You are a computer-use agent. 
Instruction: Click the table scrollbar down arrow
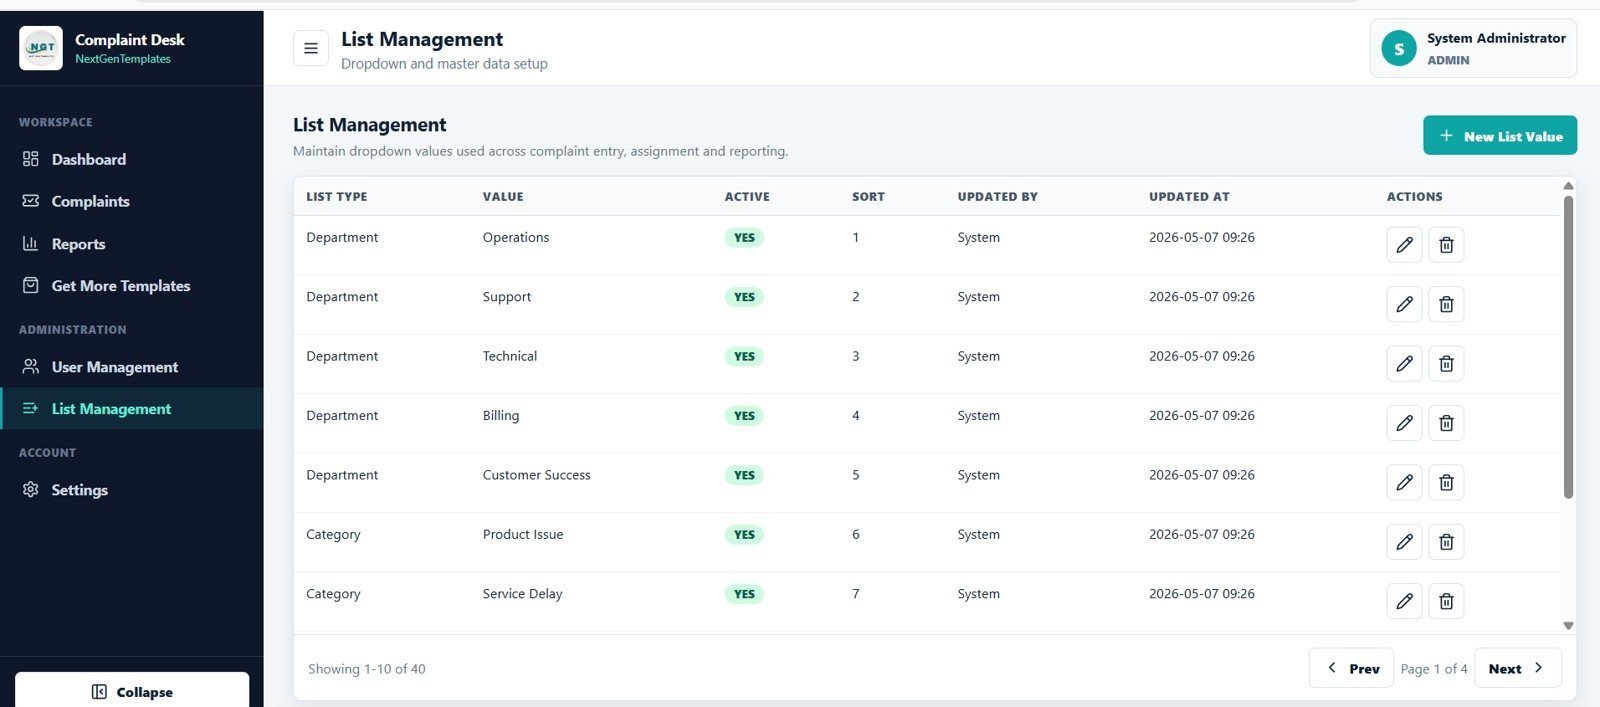tap(1568, 626)
